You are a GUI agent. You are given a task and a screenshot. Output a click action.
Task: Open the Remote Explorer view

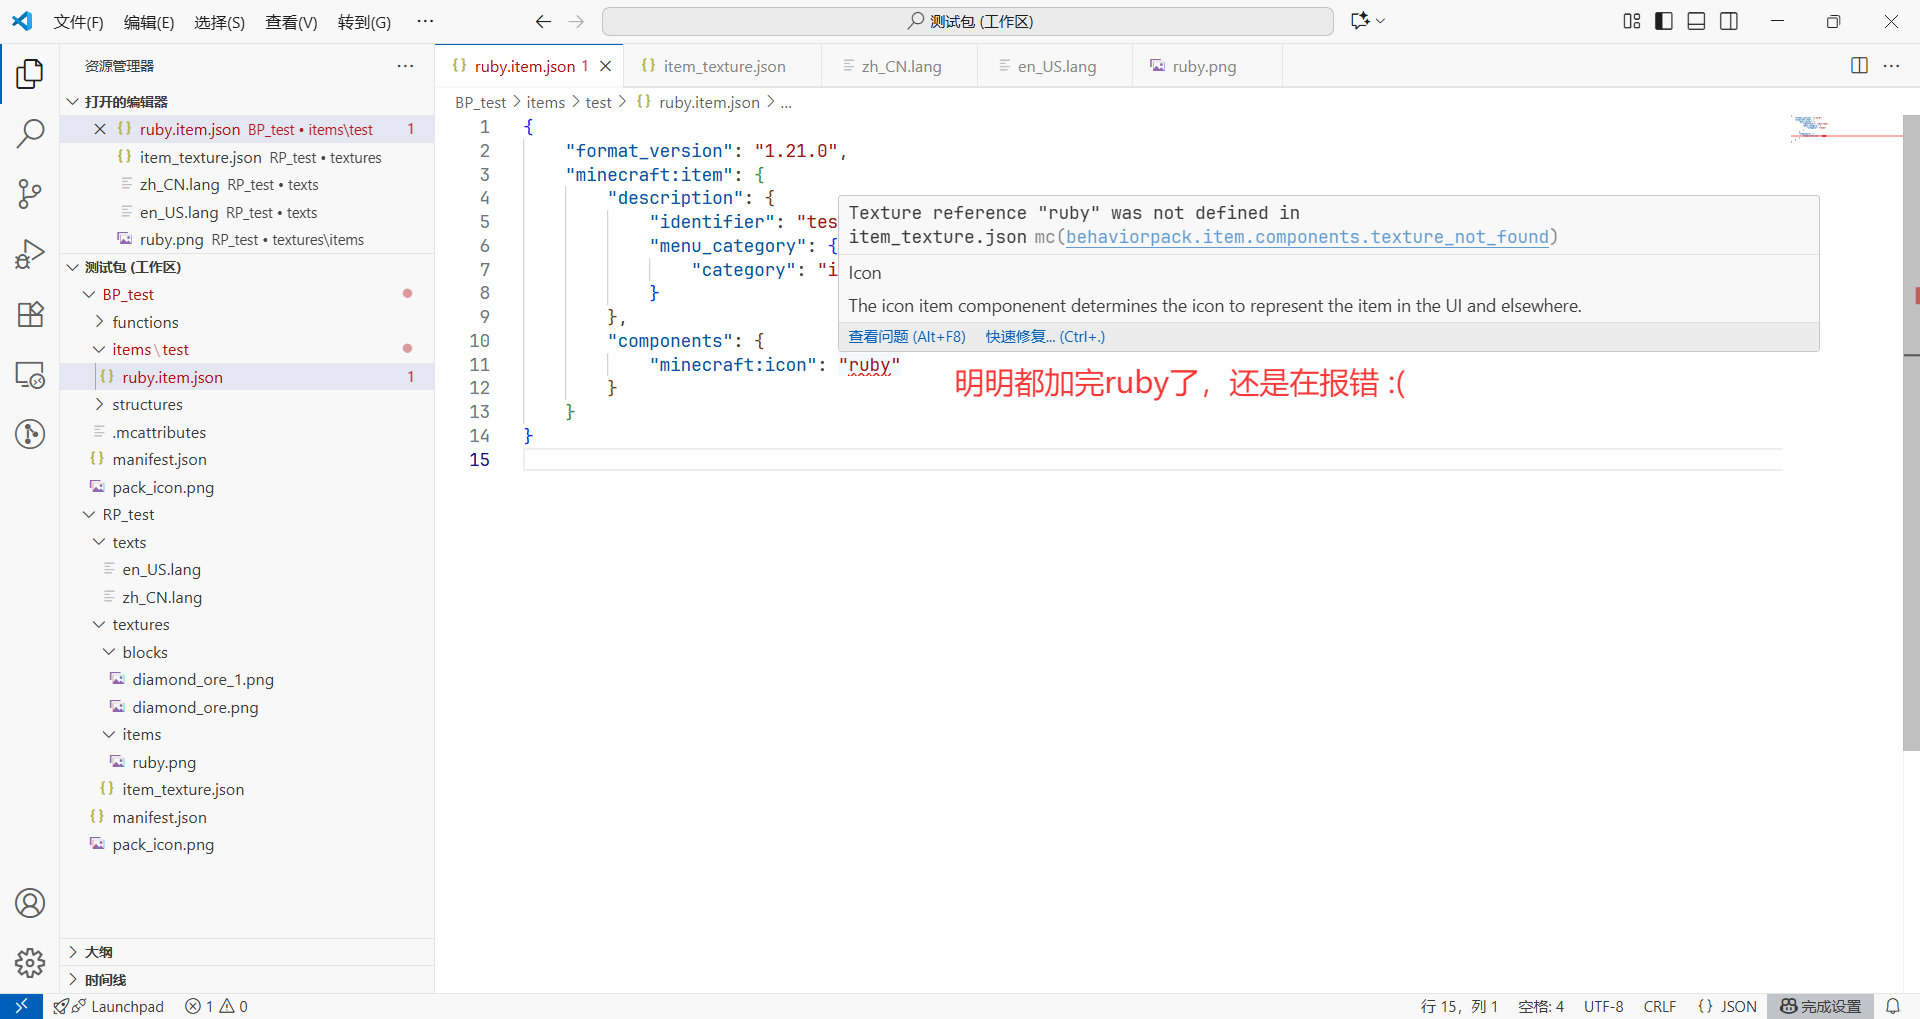(x=30, y=375)
